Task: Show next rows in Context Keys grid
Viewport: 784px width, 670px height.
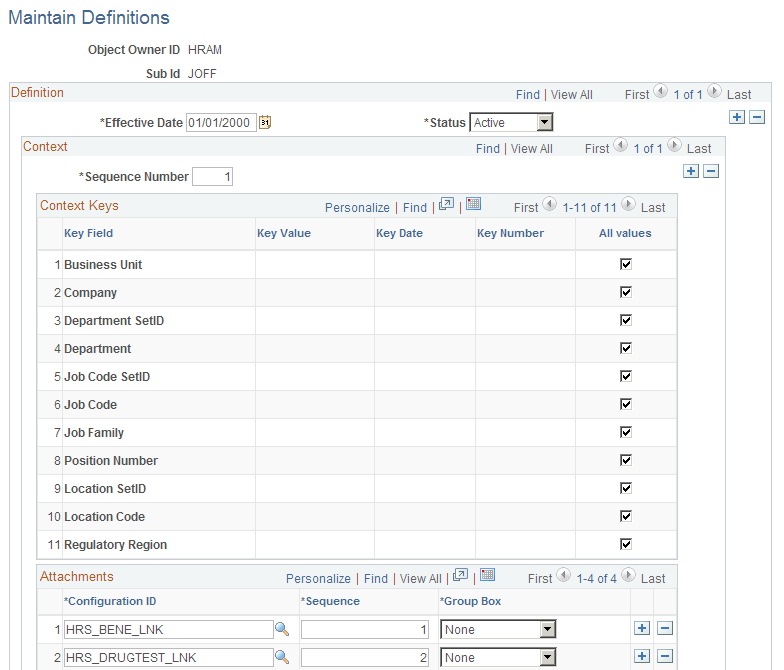Action: [628, 204]
